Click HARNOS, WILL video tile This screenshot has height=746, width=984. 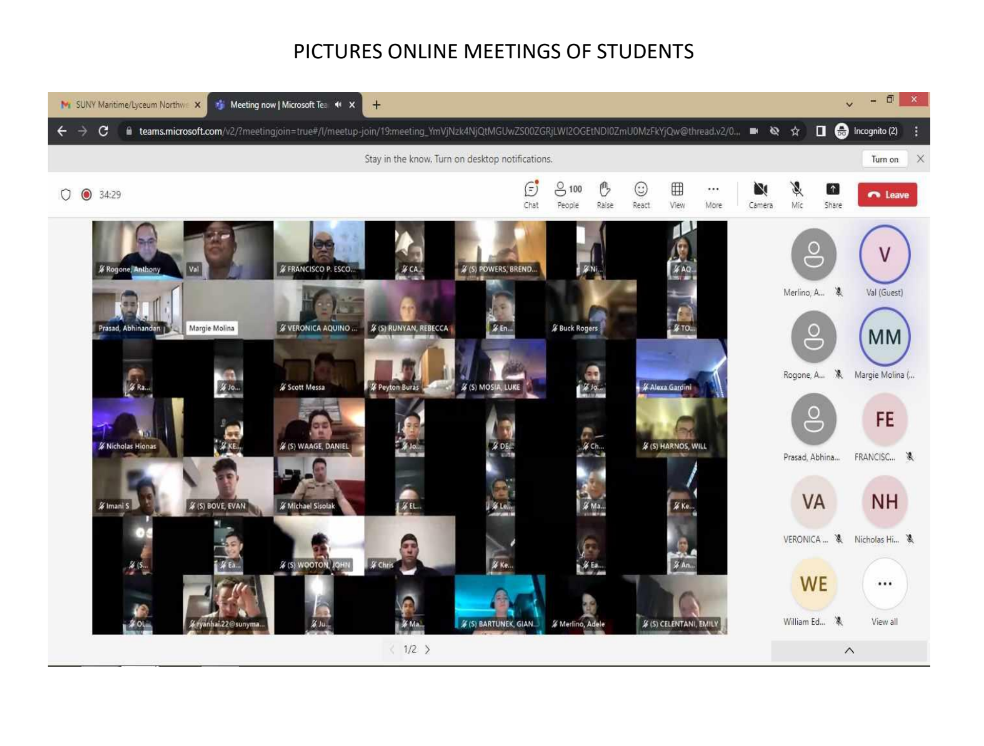coord(682,427)
